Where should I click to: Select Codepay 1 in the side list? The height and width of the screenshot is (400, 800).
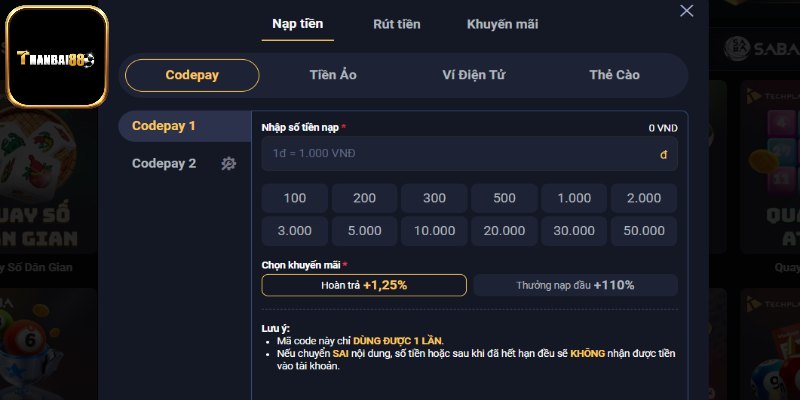coord(185,126)
